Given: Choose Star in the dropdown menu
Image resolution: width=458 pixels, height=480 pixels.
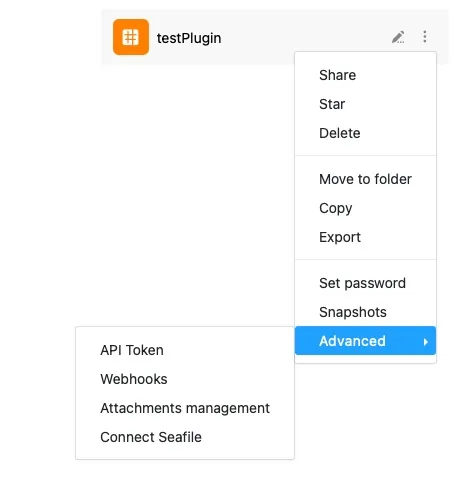Looking at the screenshot, I should [366, 104].
